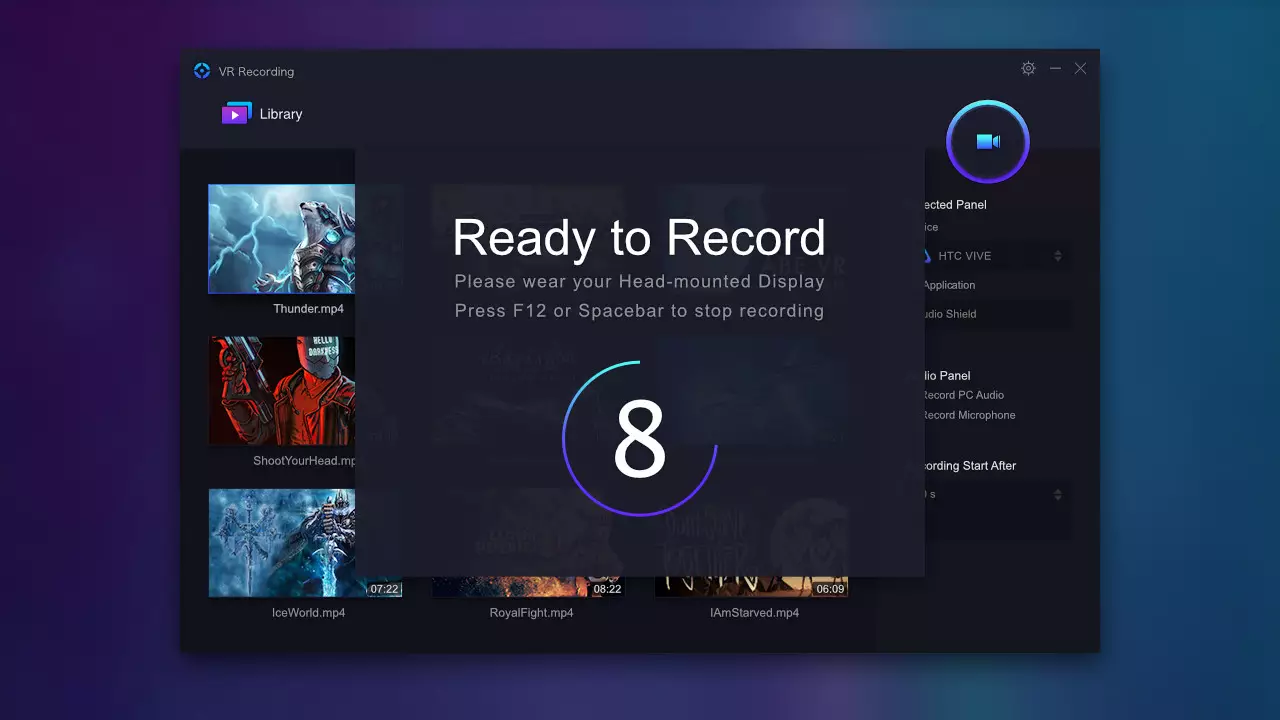Image resolution: width=1280 pixels, height=720 pixels.
Task: Click the VR Recording title text
Action: (256, 71)
